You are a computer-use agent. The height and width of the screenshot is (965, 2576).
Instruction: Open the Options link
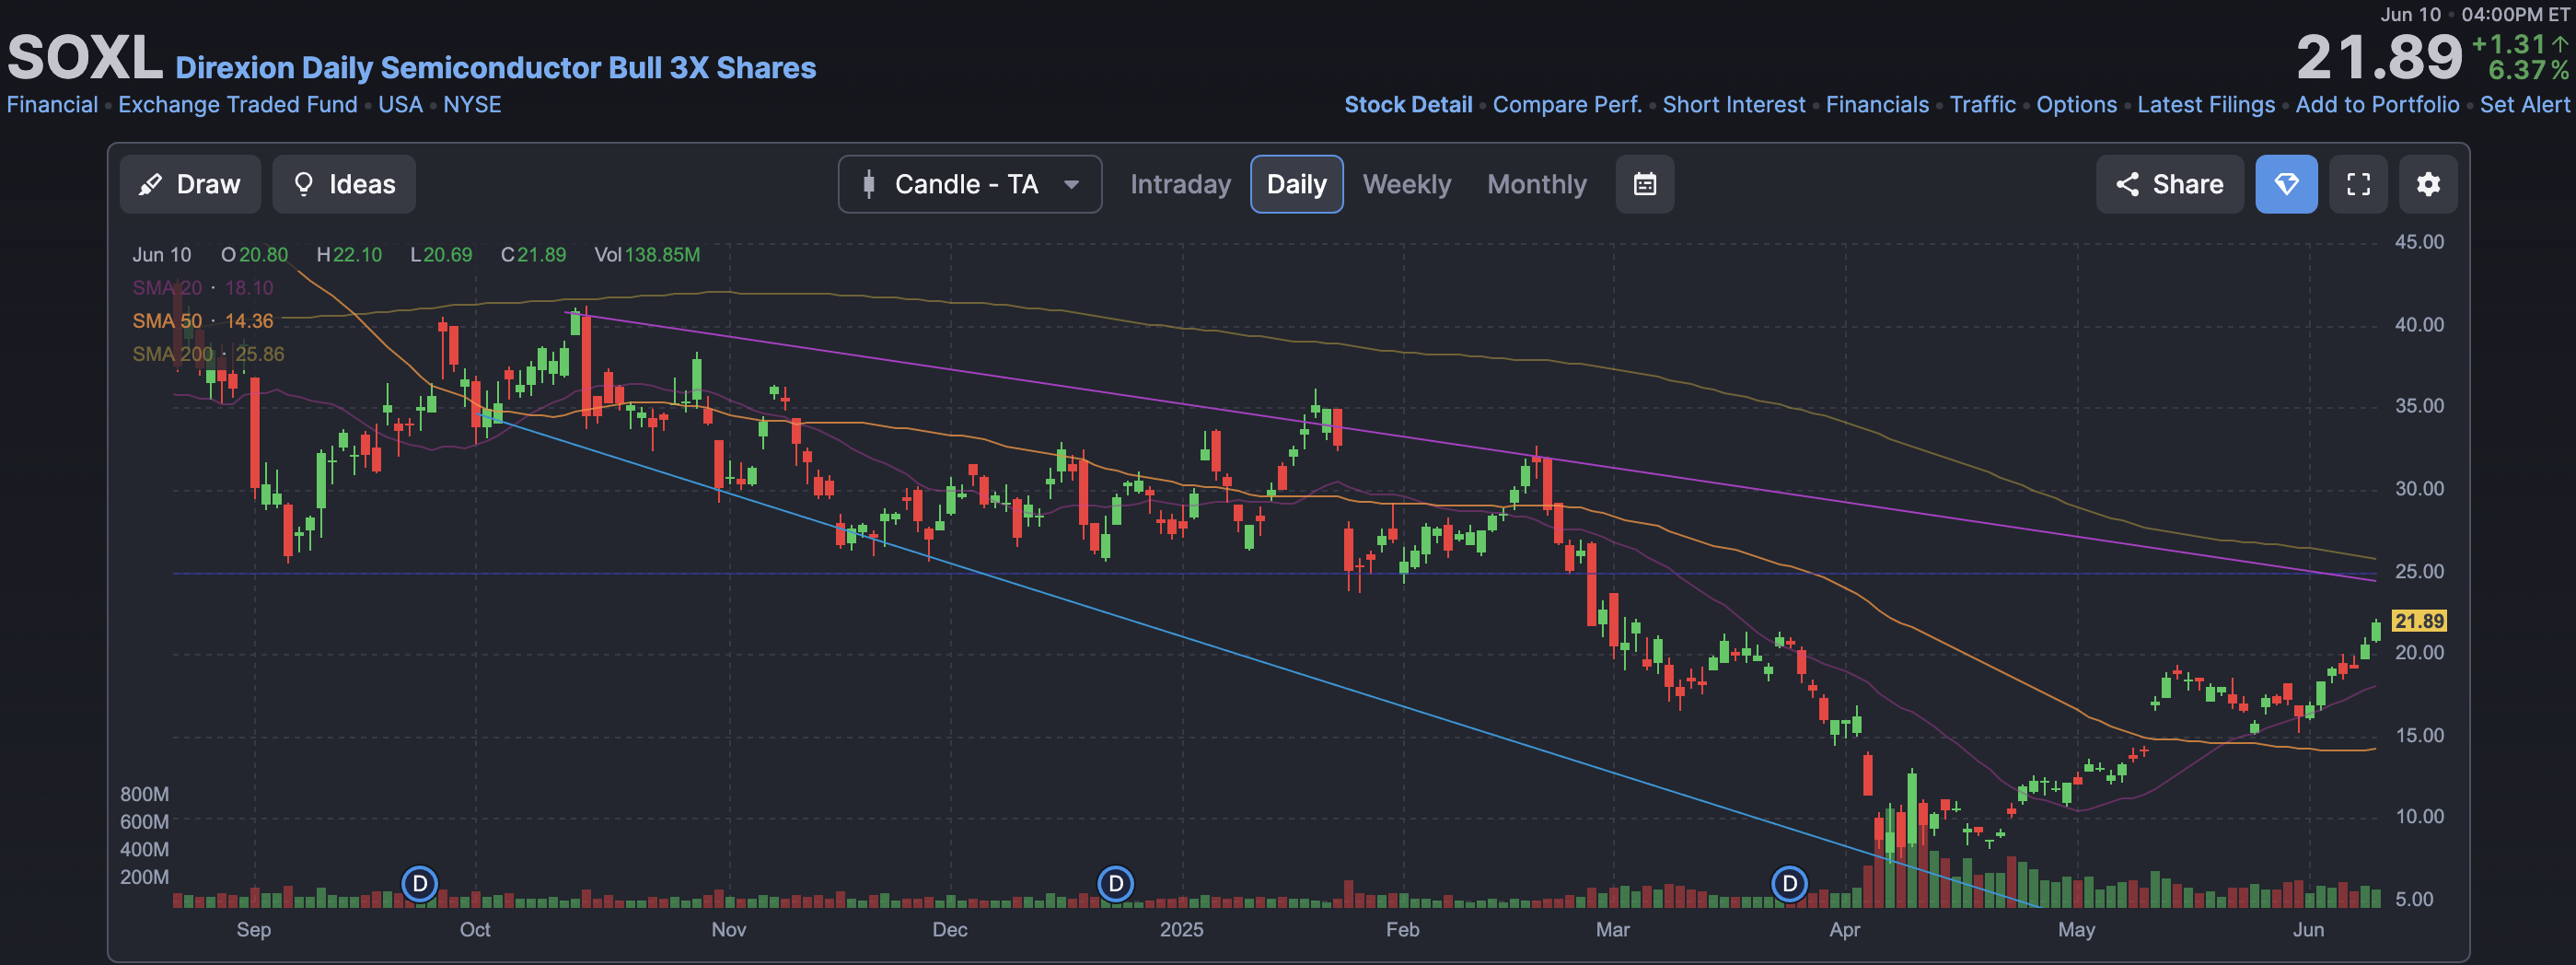point(2076,105)
